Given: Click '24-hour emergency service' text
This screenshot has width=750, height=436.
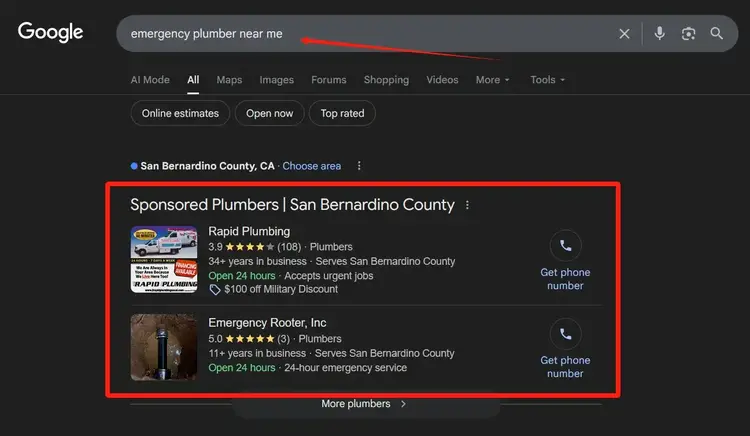Looking at the screenshot, I should (x=345, y=368).
